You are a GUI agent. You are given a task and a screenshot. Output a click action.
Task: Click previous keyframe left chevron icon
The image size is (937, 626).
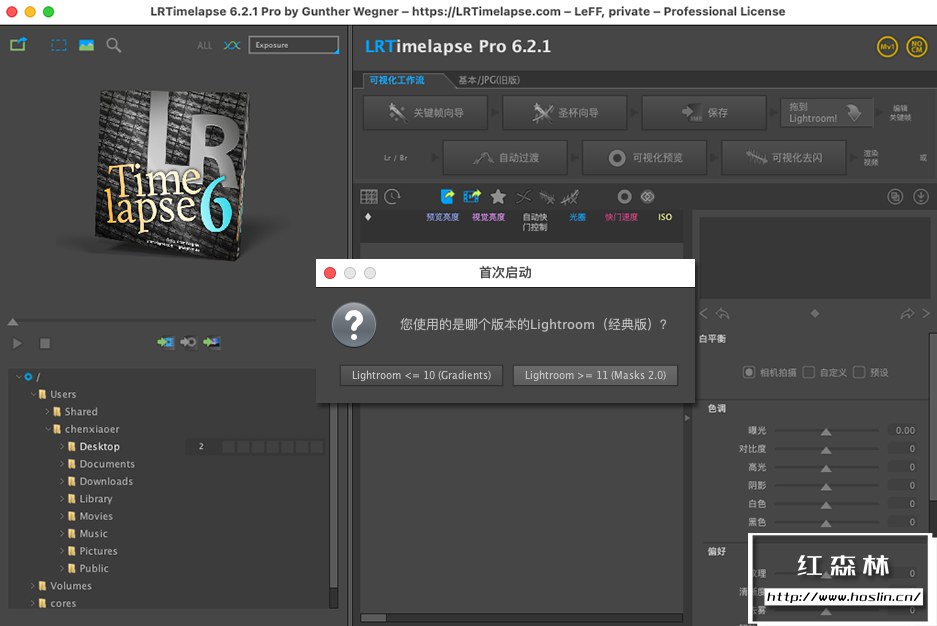pos(703,314)
